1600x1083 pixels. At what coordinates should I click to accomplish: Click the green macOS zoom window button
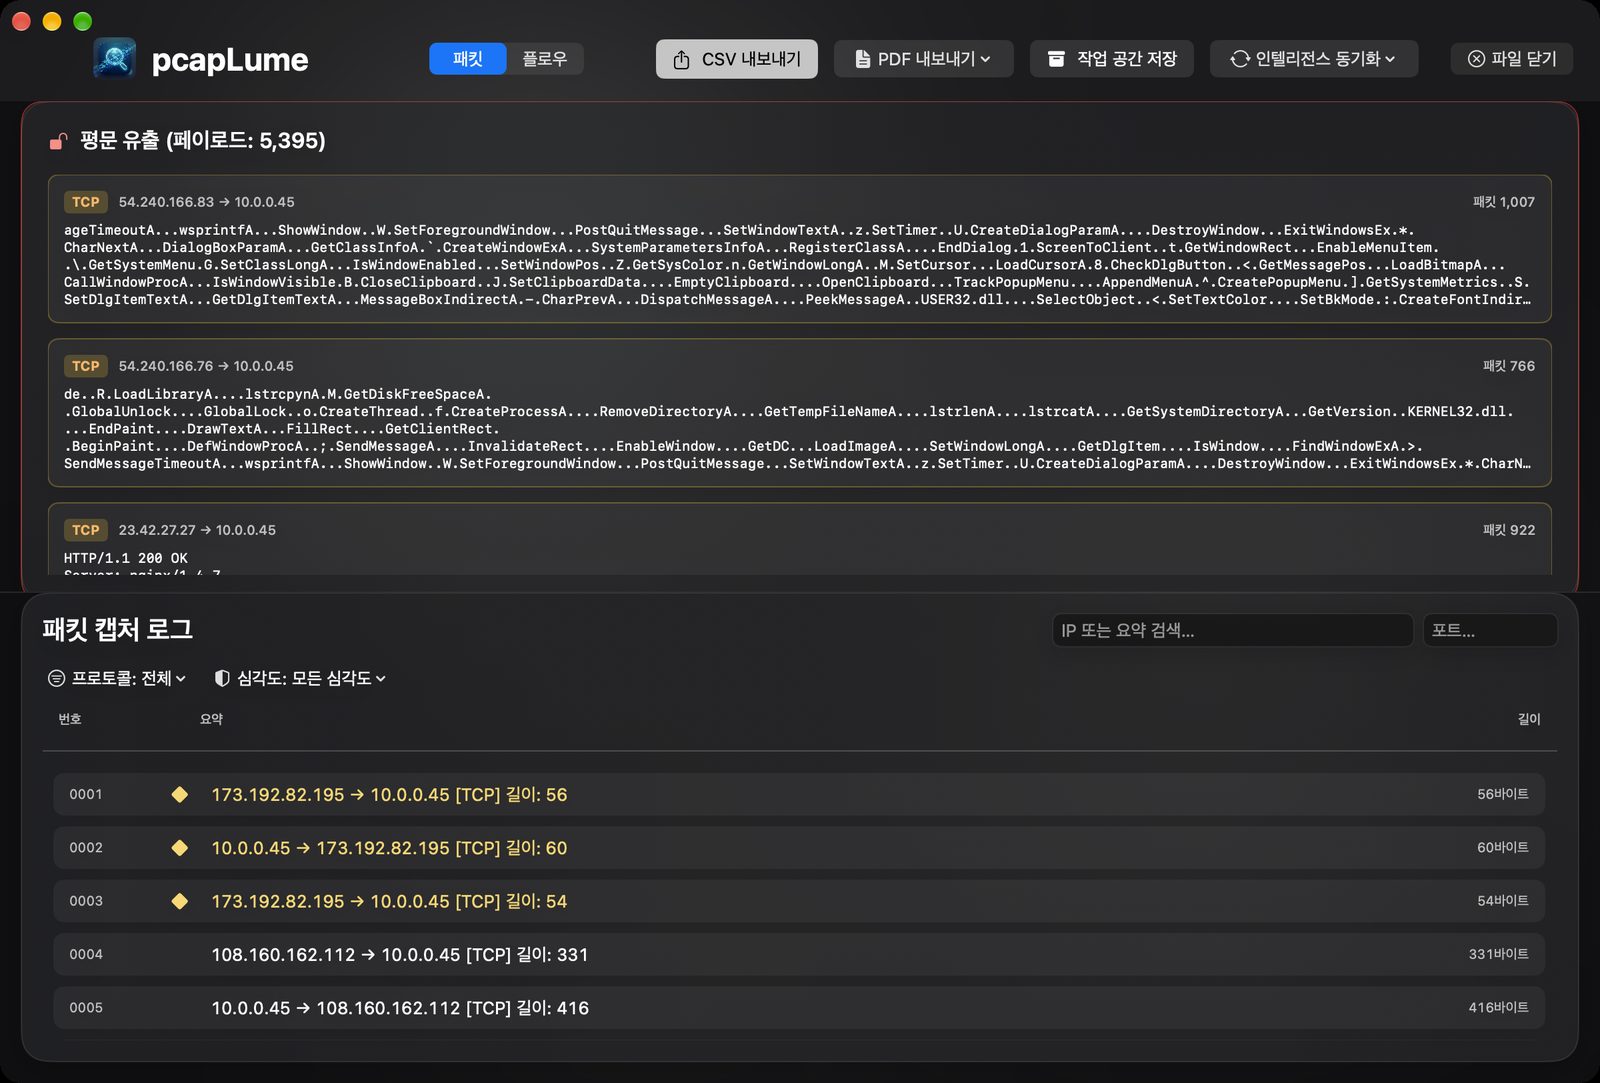click(83, 21)
